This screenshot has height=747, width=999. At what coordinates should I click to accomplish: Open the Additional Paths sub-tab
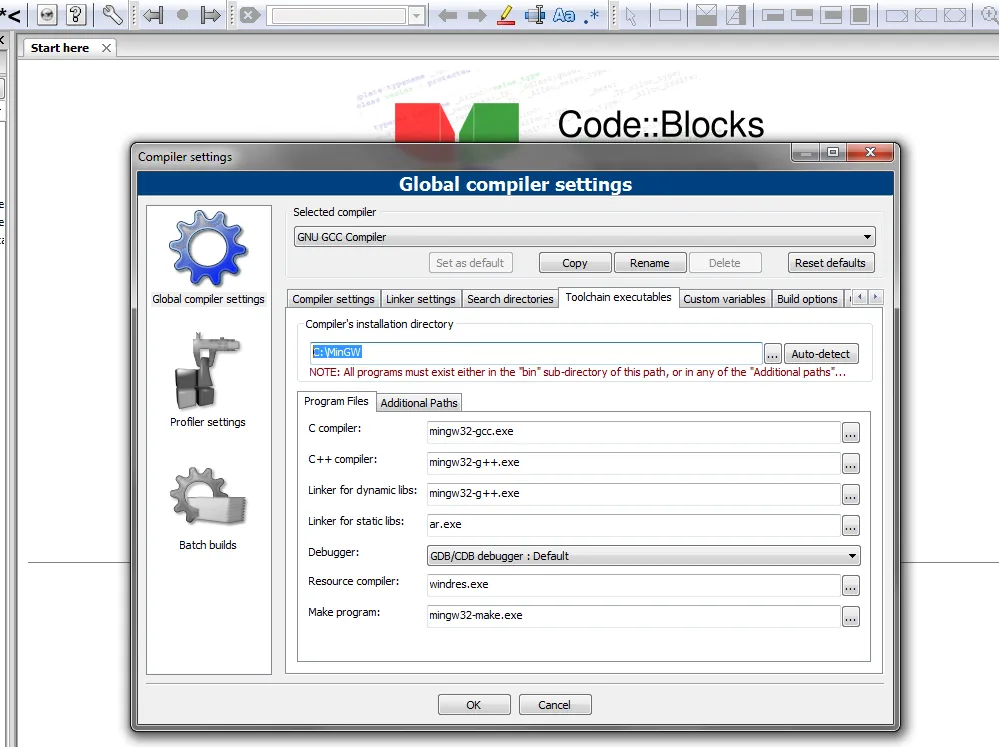click(x=419, y=403)
